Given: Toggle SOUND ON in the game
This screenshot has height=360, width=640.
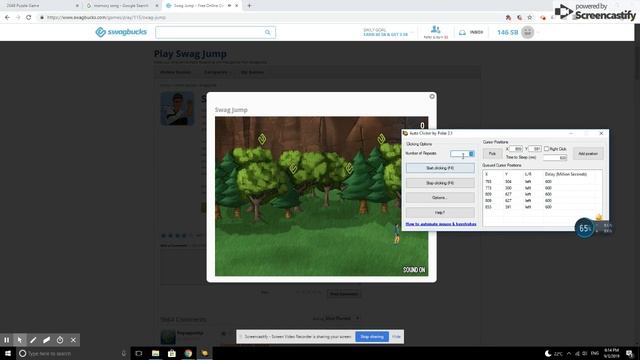Looking at the screenshot, I should pos(414,270).
